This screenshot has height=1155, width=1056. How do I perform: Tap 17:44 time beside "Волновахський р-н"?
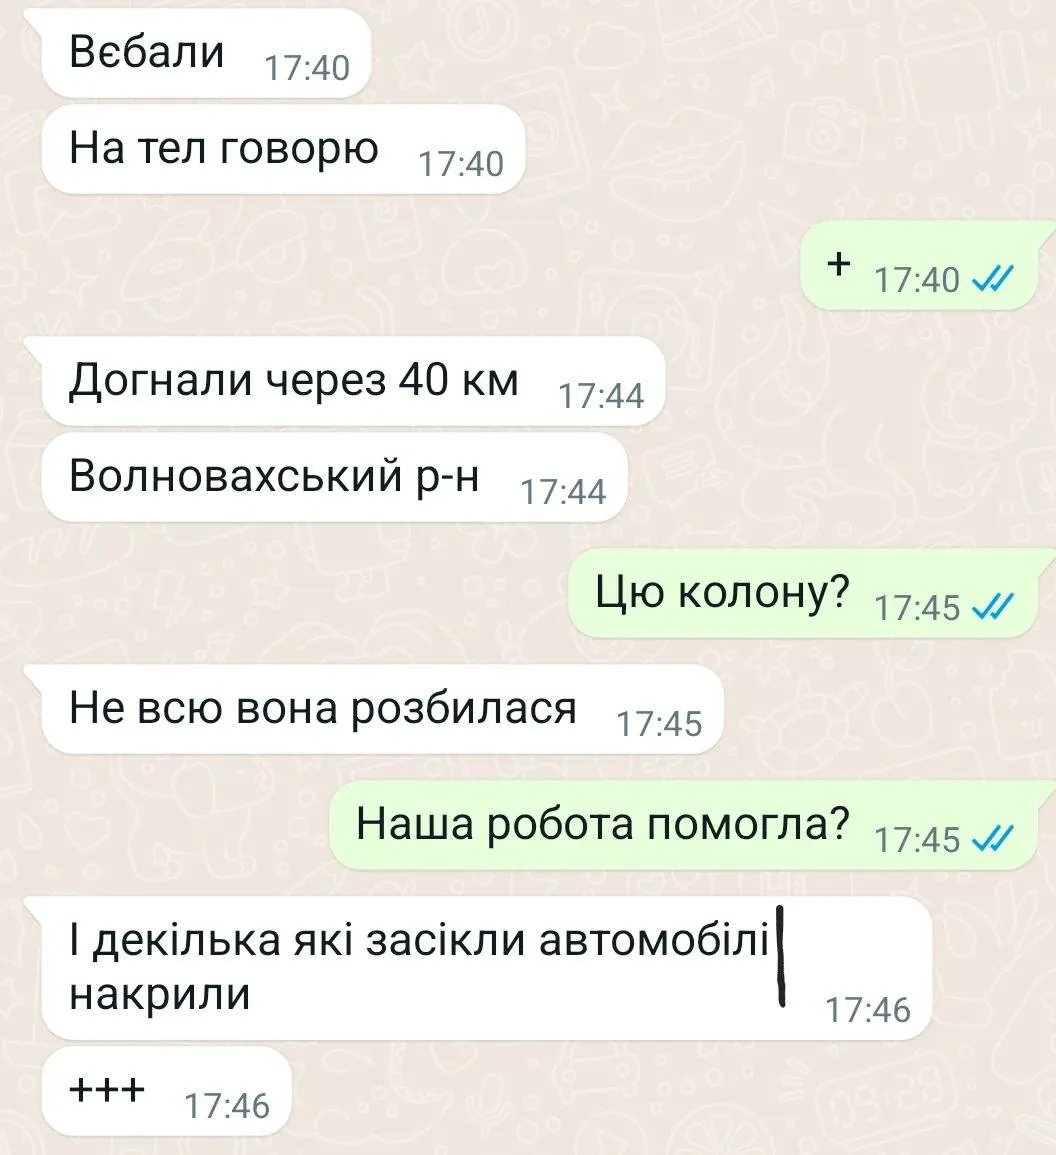(563, 492)
